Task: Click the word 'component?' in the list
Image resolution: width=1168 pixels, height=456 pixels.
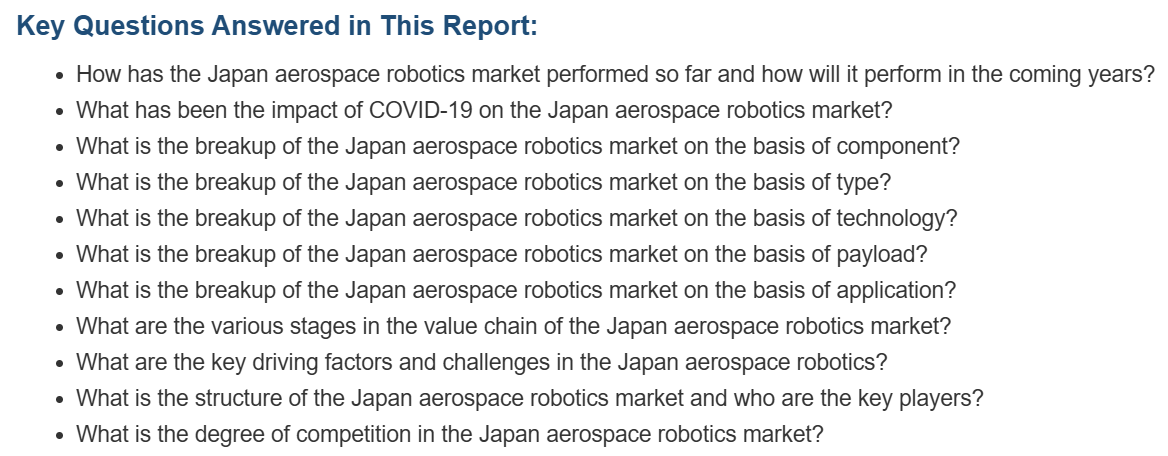Action: coord(898,147)
